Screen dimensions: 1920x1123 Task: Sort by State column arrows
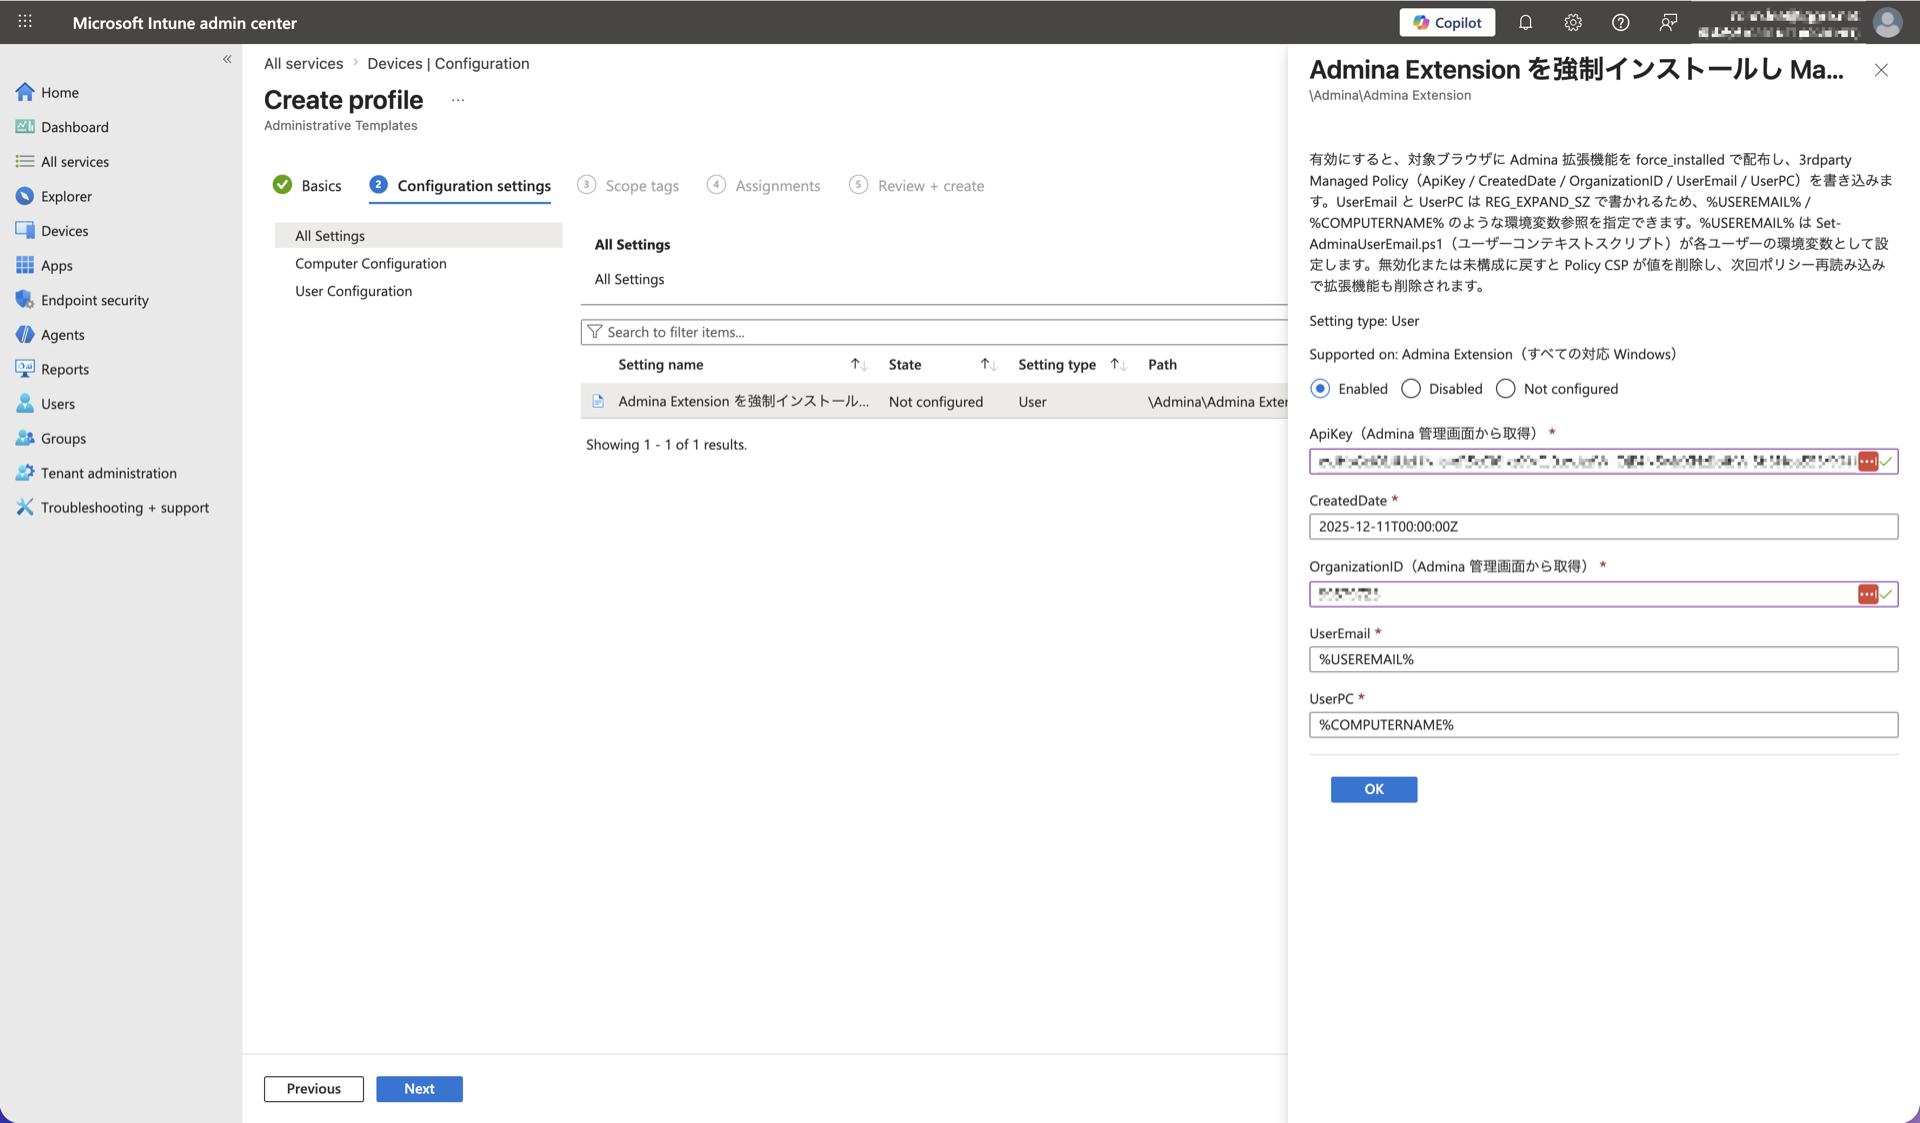pos(988,365)
